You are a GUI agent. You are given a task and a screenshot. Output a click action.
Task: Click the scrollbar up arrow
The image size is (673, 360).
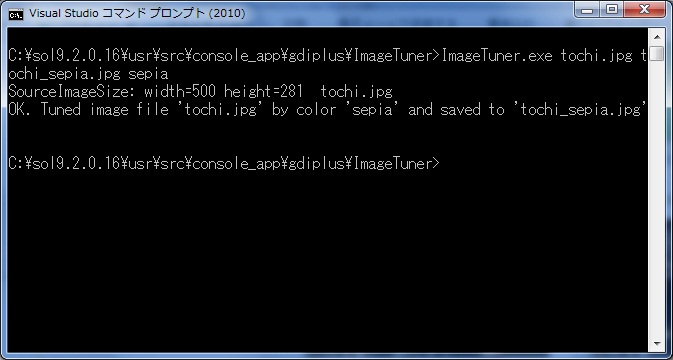pos(657,36)
